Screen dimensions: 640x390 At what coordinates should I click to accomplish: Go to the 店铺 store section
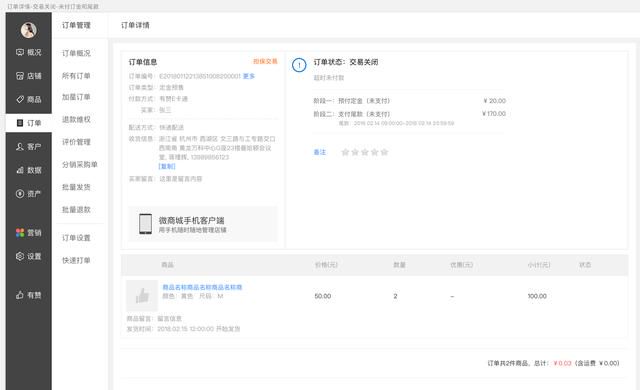(x=29, y=76)
